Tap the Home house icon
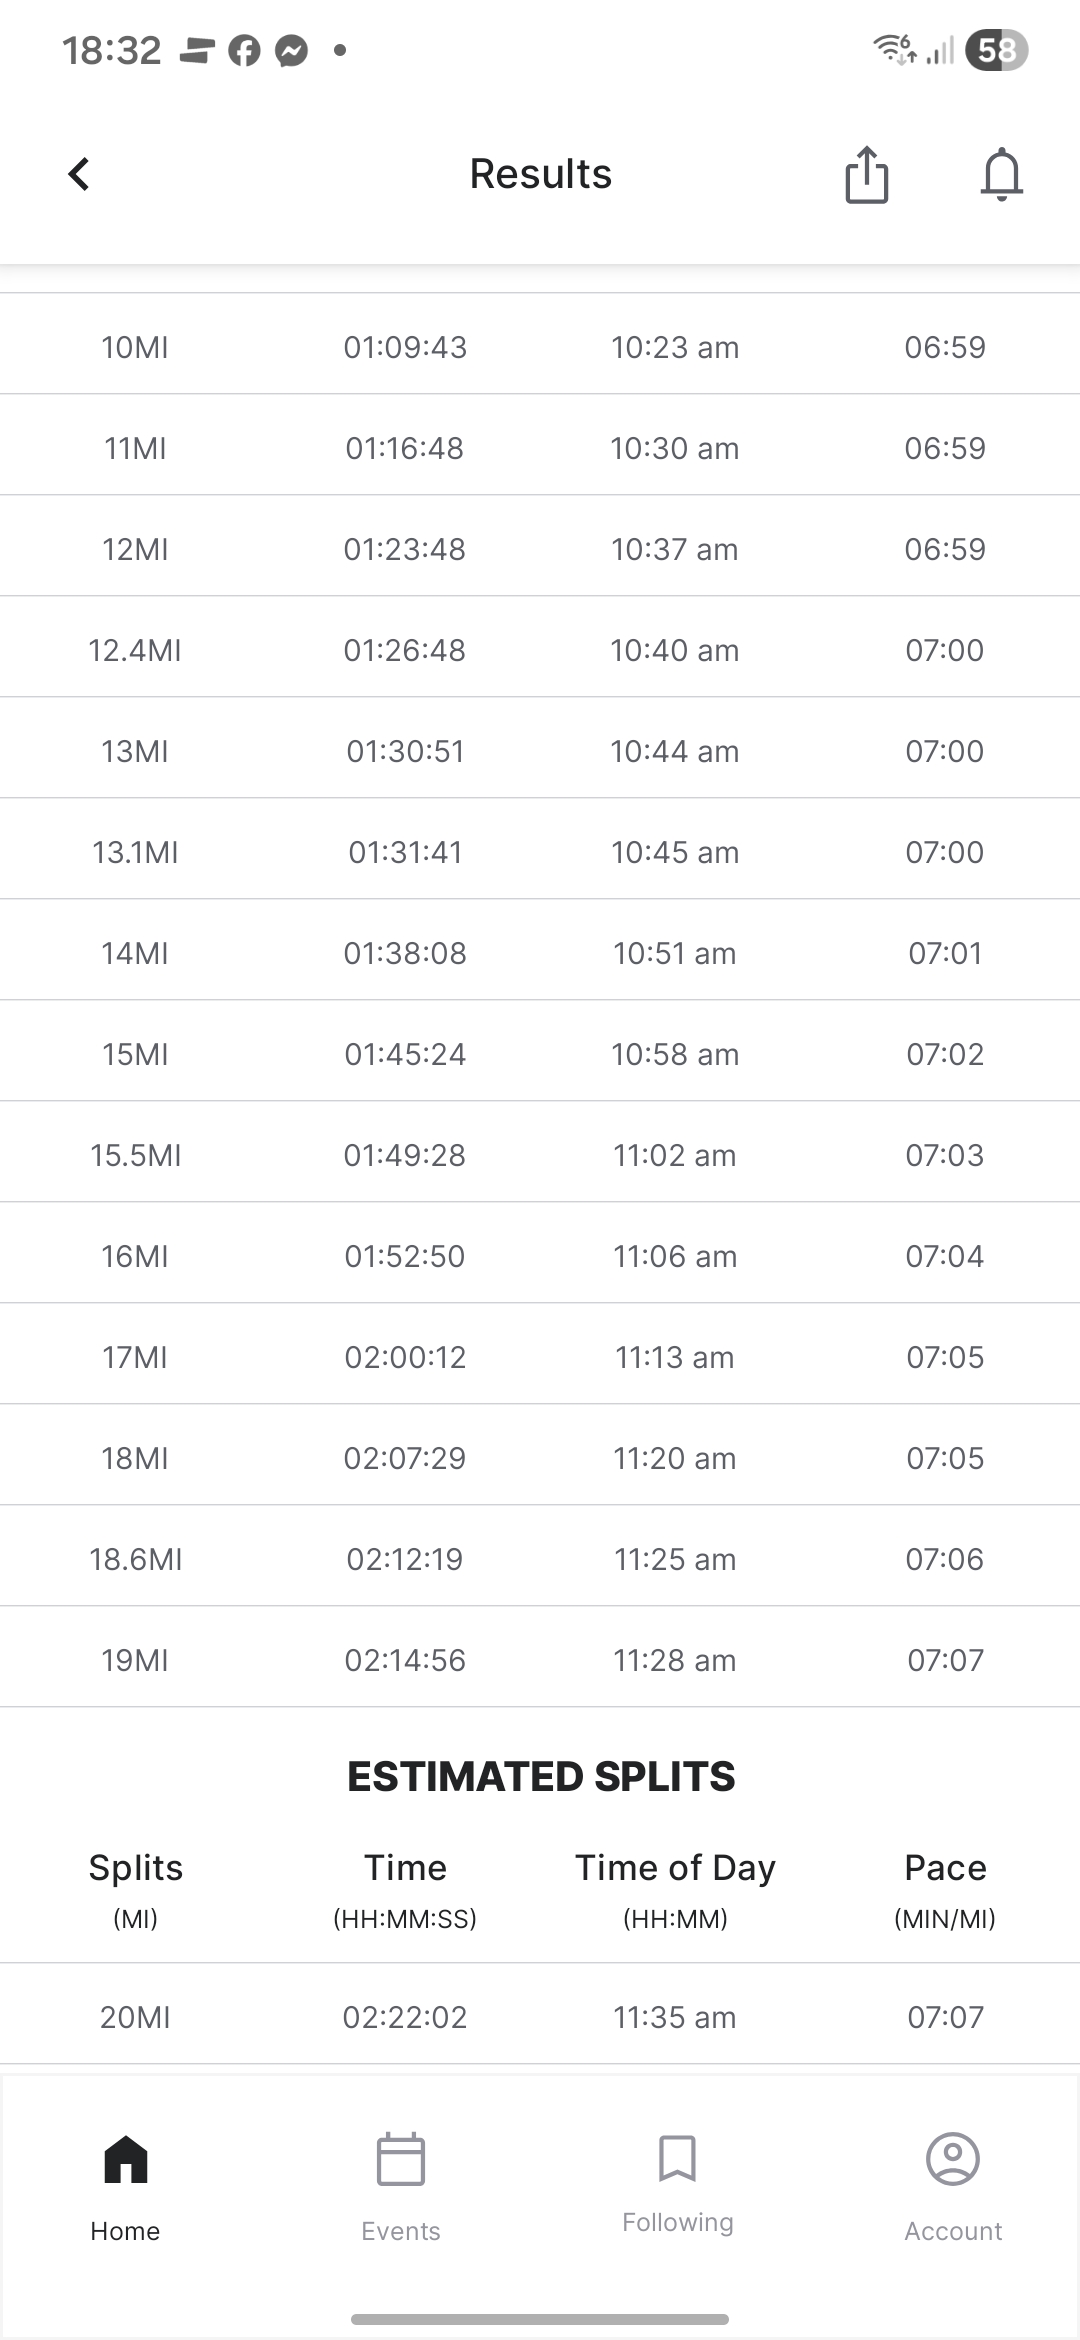1080x2340 pixels. point(126,2158)
